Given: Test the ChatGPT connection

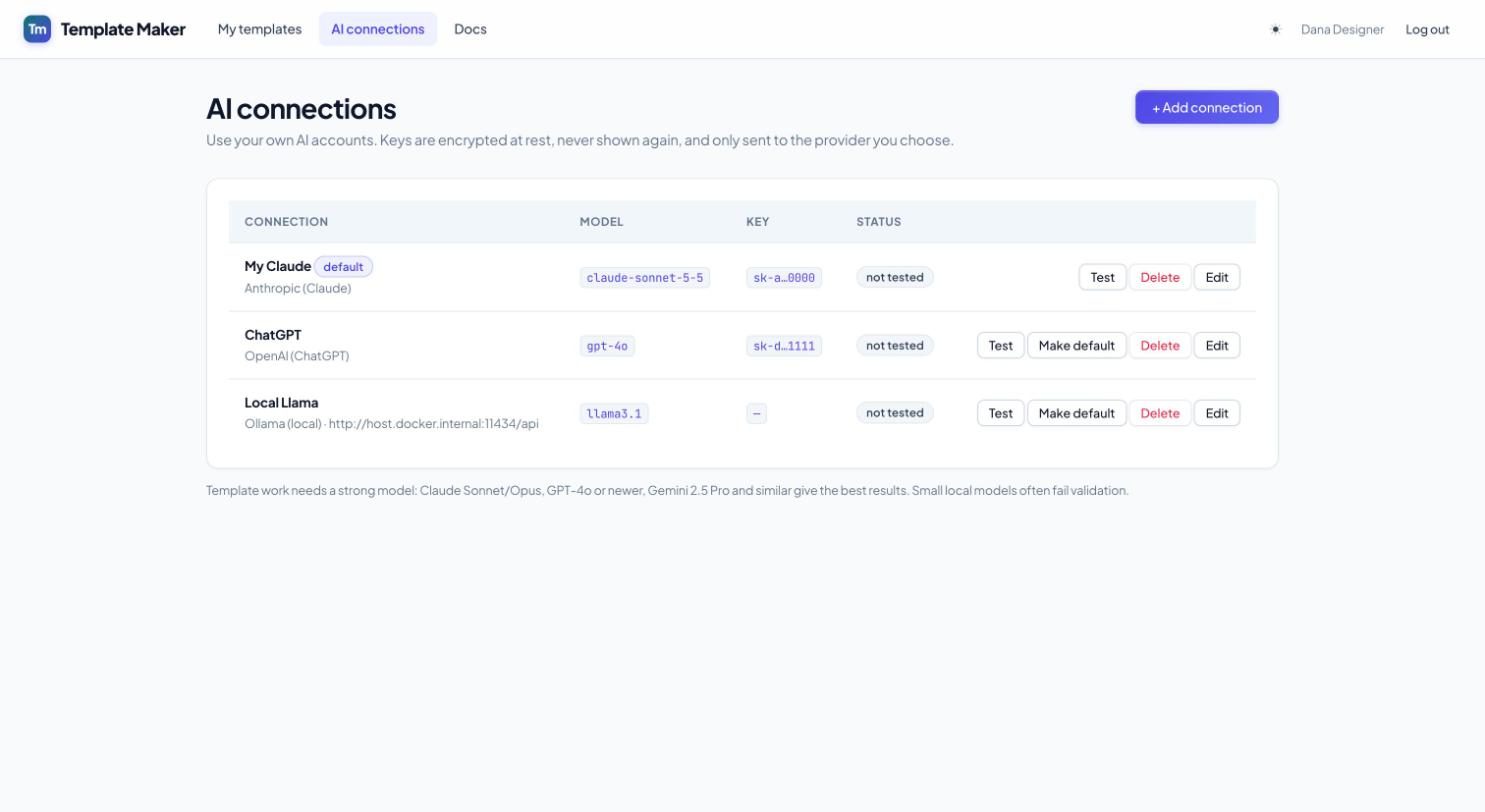Looking at the screenshot, I should point(1001,345).
